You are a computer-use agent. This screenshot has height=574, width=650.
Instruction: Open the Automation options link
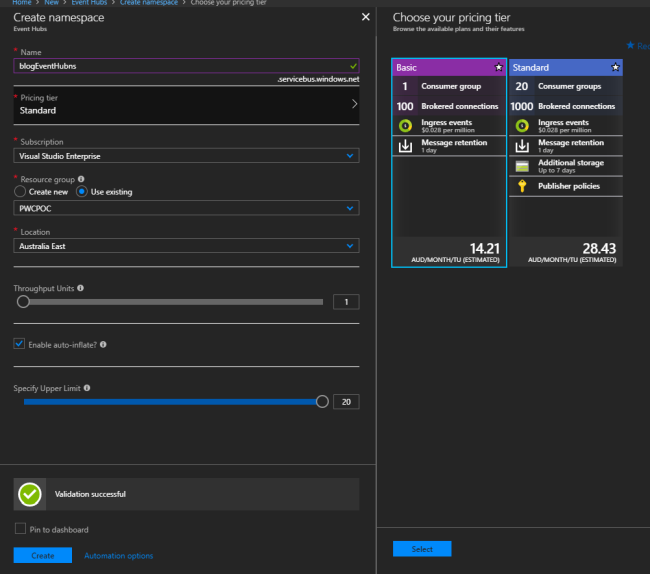pos(118,555)
